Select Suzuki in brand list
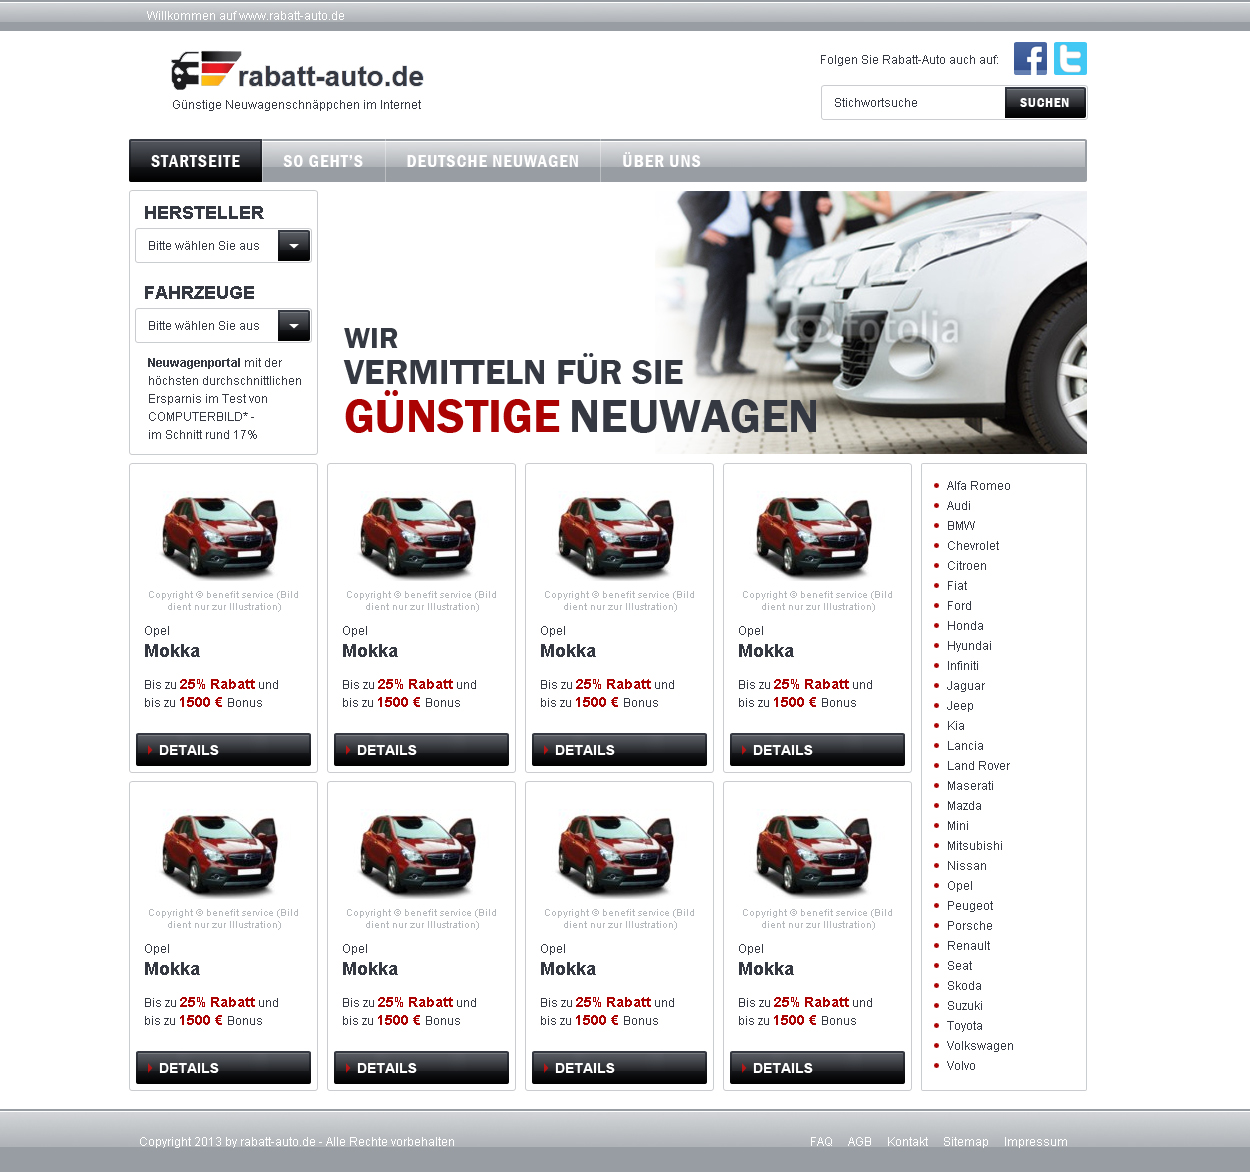 [965, 1006]
